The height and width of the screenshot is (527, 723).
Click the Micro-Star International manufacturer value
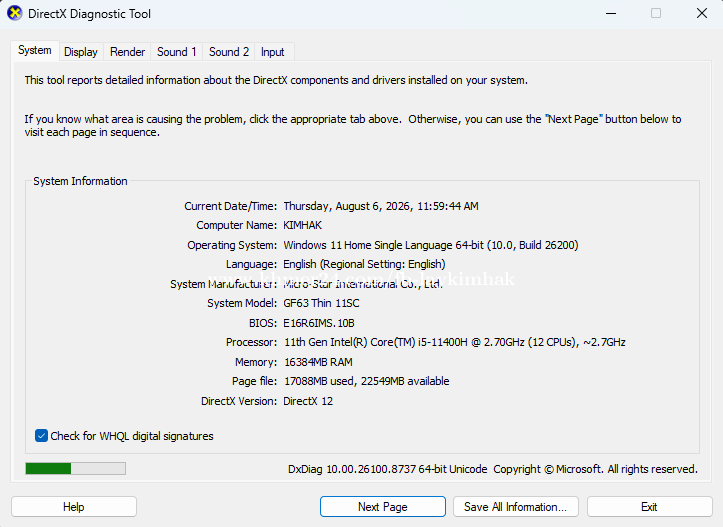pyautogui.click(x=363, y=284)
